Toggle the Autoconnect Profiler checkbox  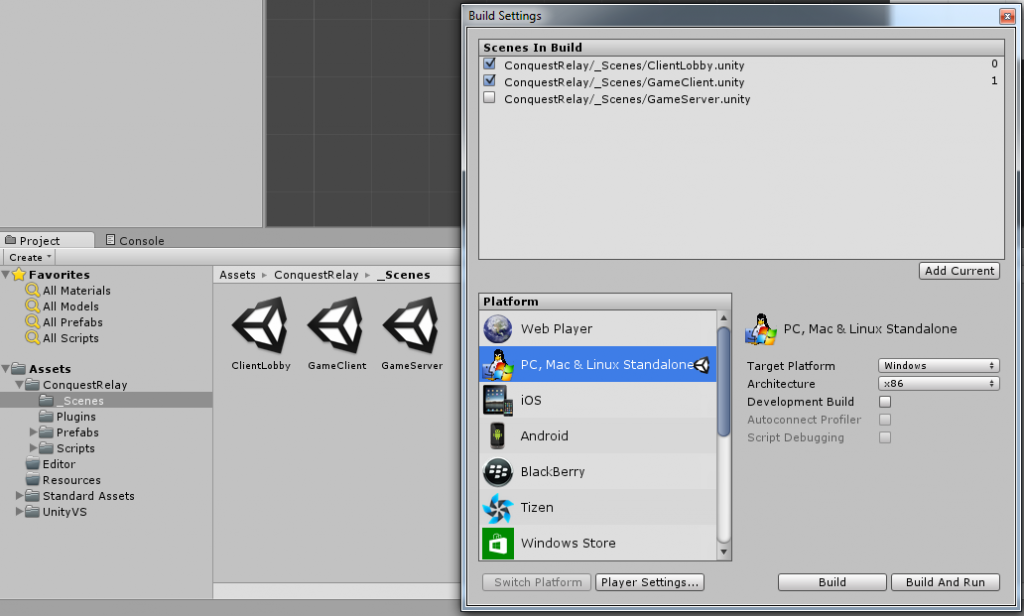click(885, 419)
